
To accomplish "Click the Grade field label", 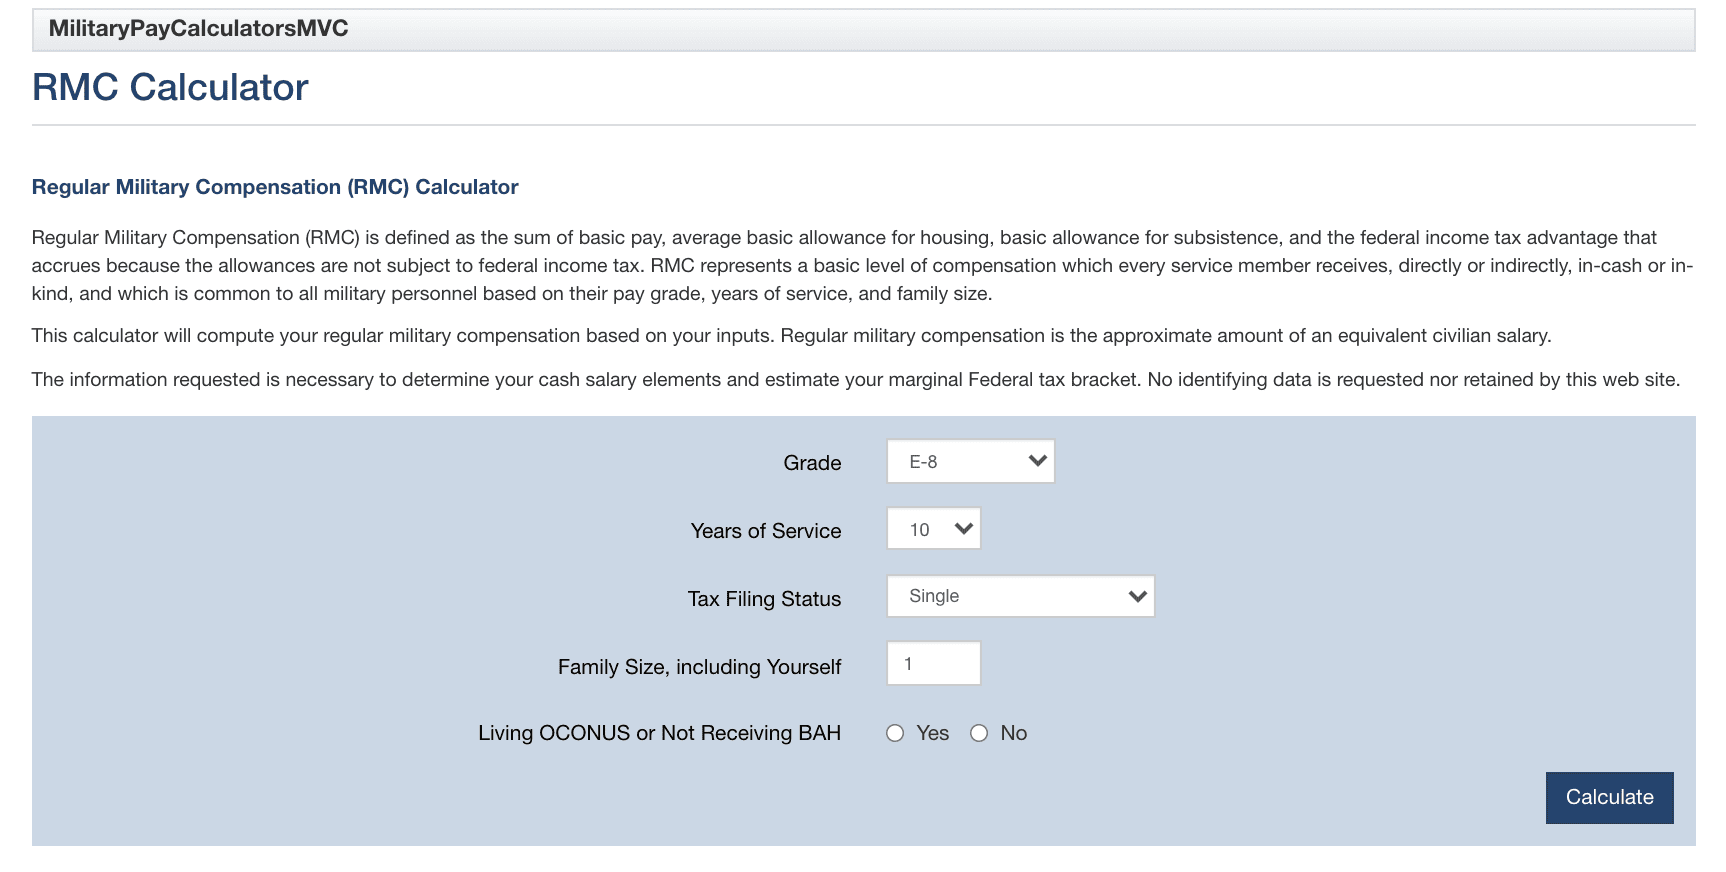I will pyautogui.click(x=812, y=463).
